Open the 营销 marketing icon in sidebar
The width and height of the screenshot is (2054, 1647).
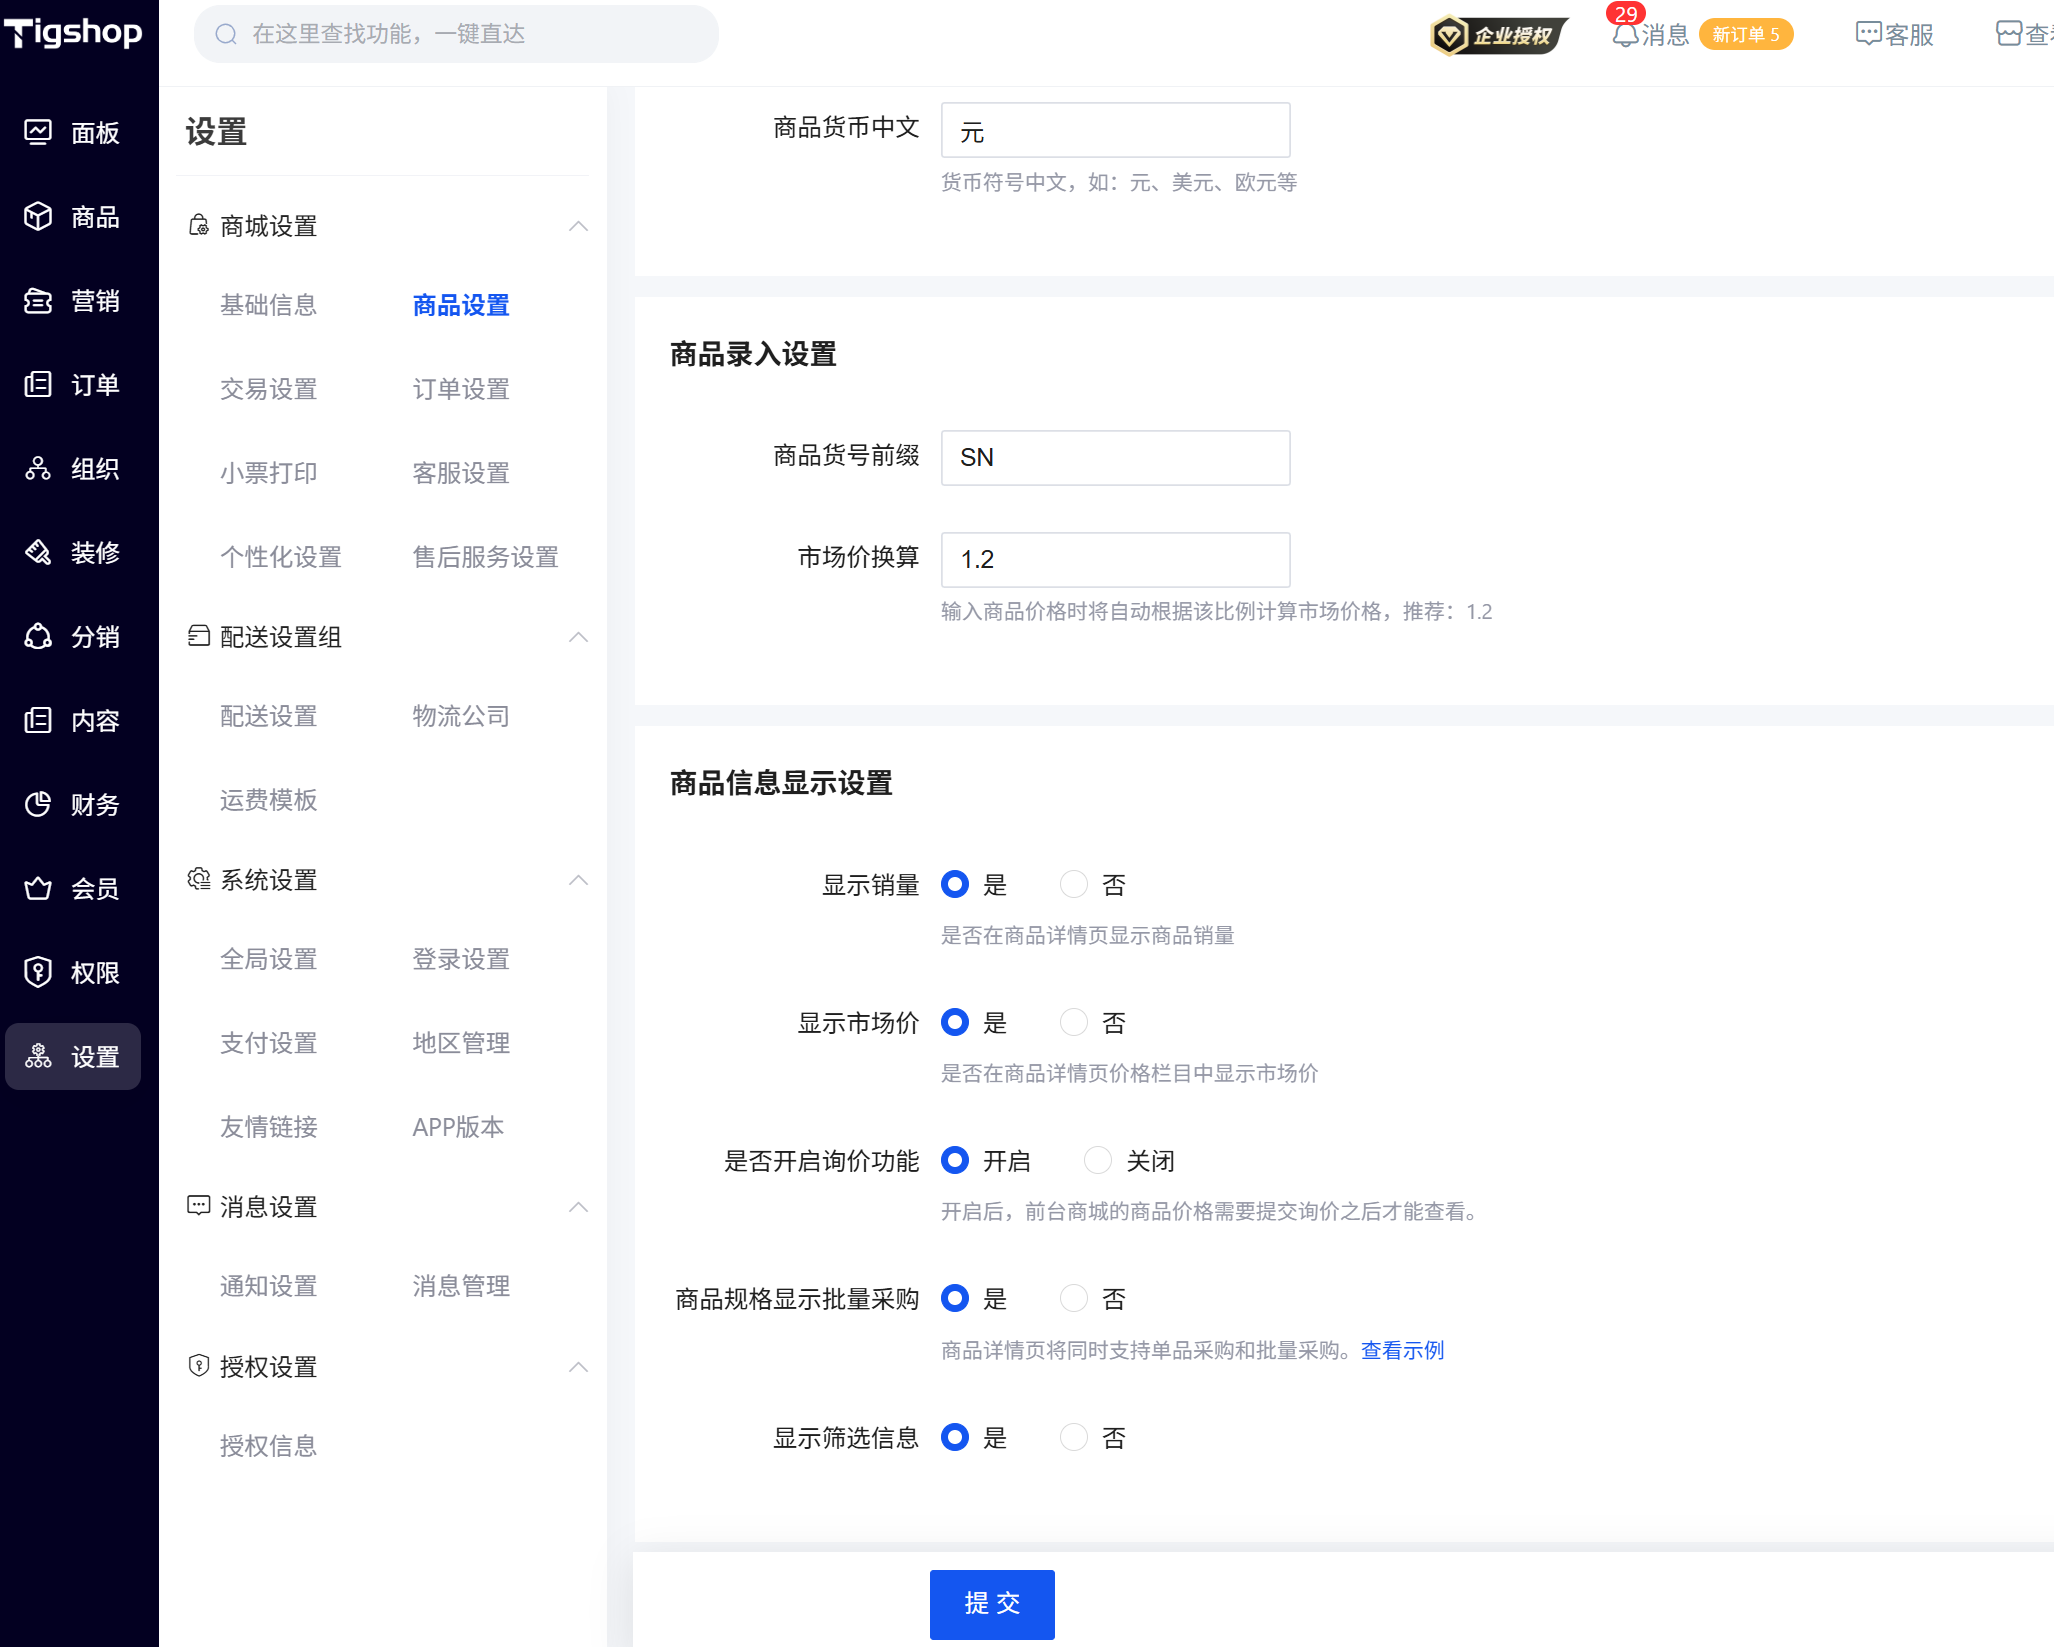coord(38,300)
